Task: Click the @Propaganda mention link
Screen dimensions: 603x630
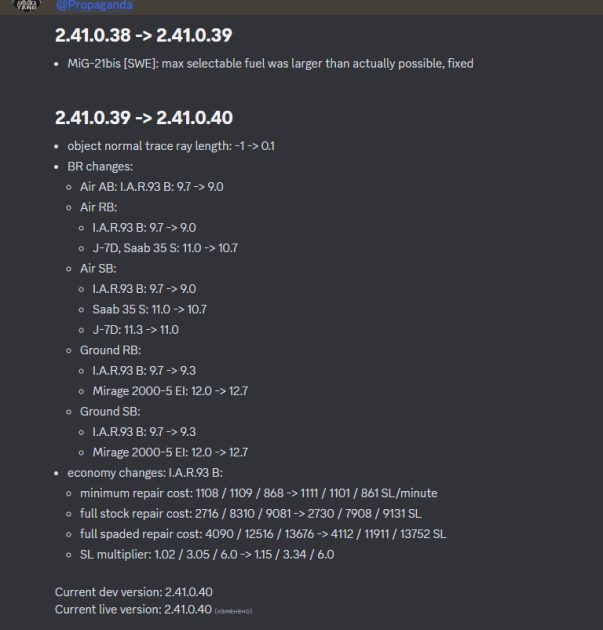Action: (94, 5)
